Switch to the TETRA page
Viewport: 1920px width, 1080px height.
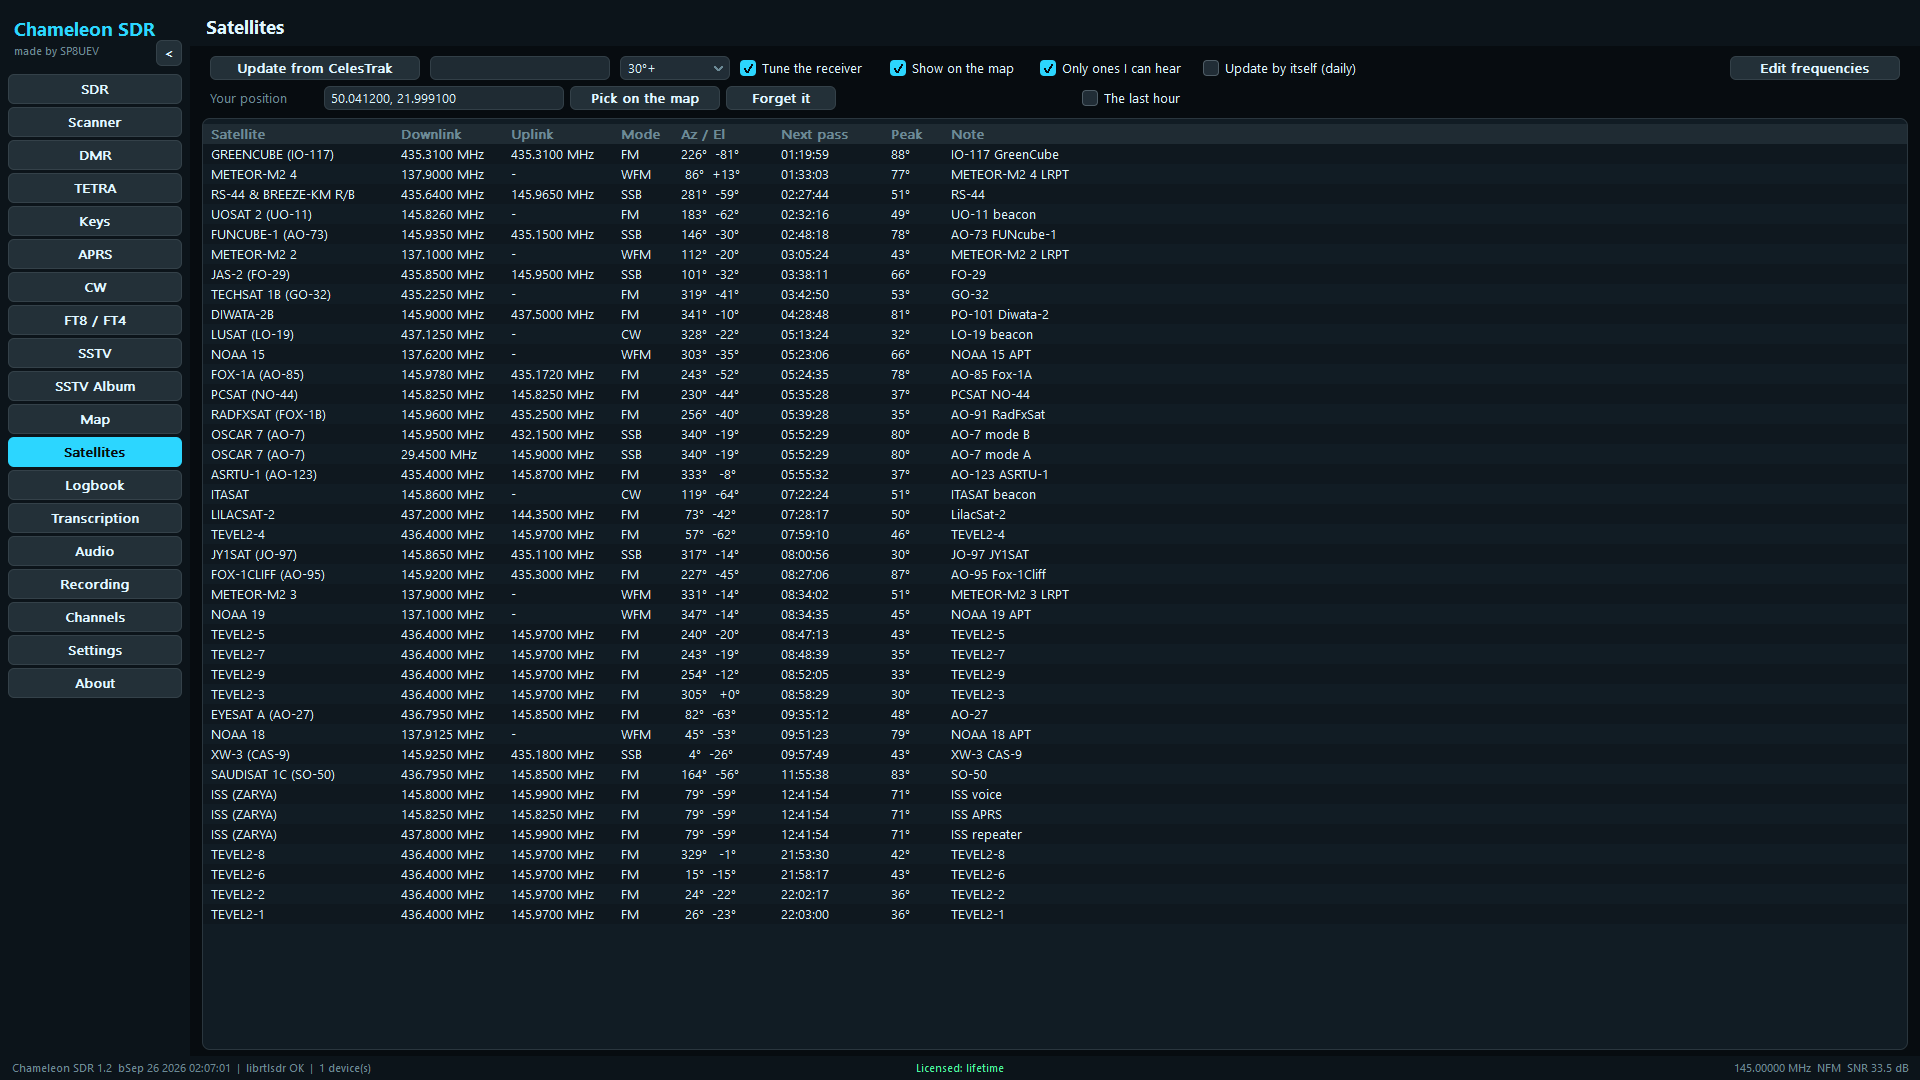pyautogui.click(x=95, y=188)
